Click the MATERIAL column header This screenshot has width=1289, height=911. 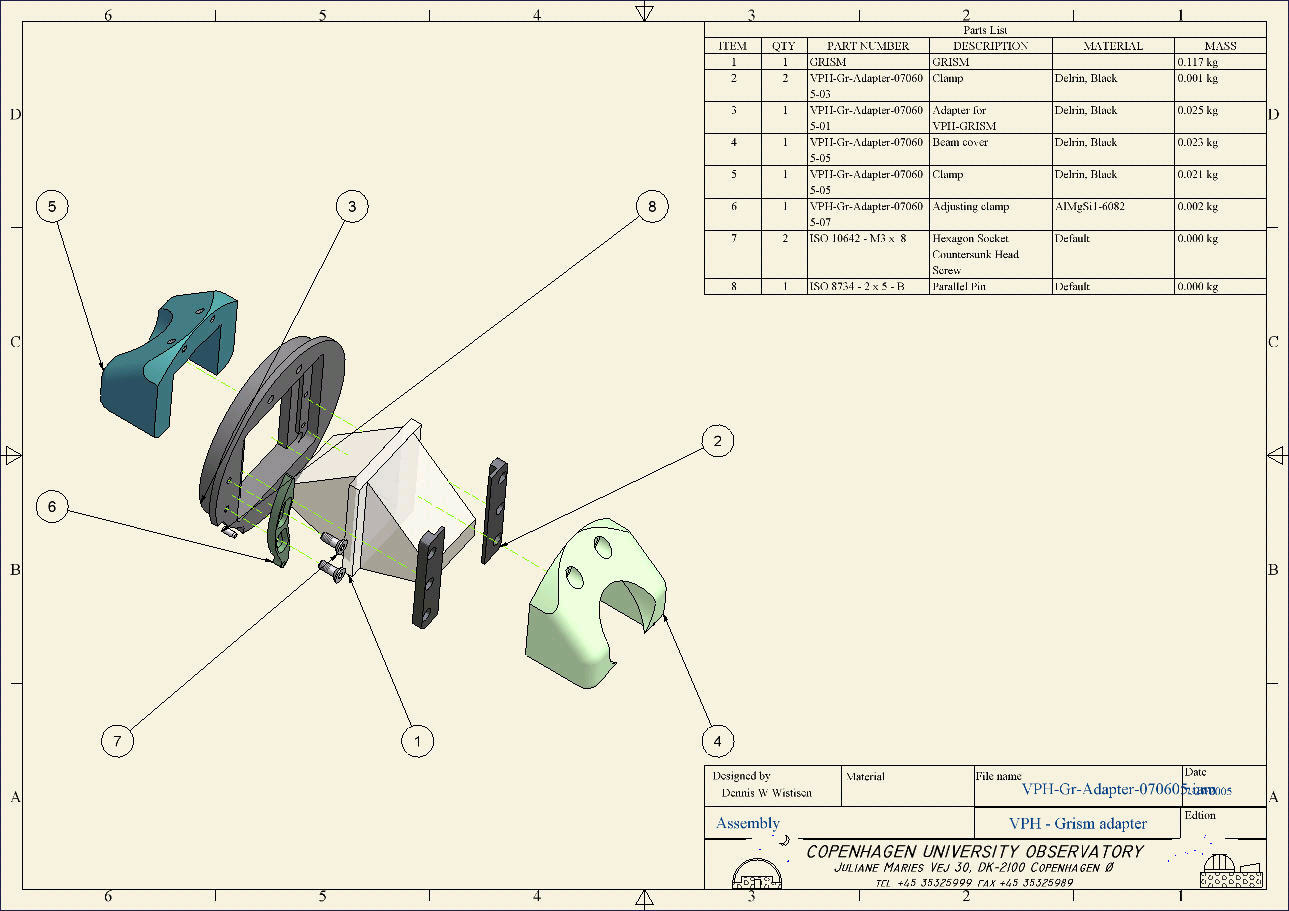1112,46
